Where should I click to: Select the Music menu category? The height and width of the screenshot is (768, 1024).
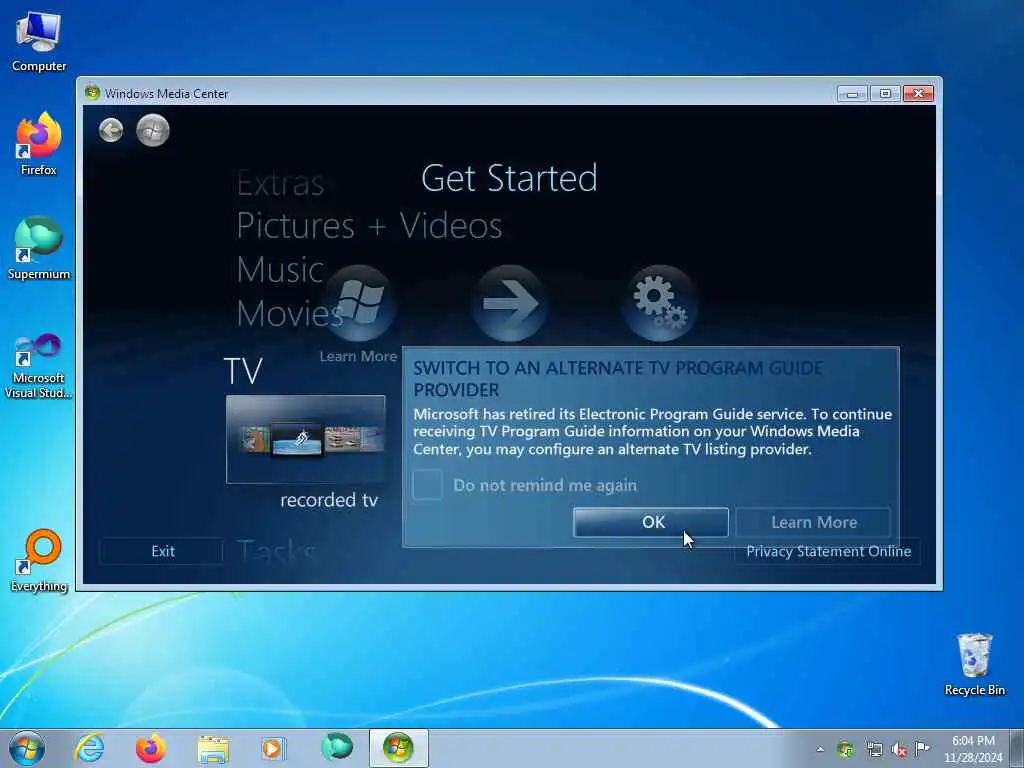coord(280,270)
